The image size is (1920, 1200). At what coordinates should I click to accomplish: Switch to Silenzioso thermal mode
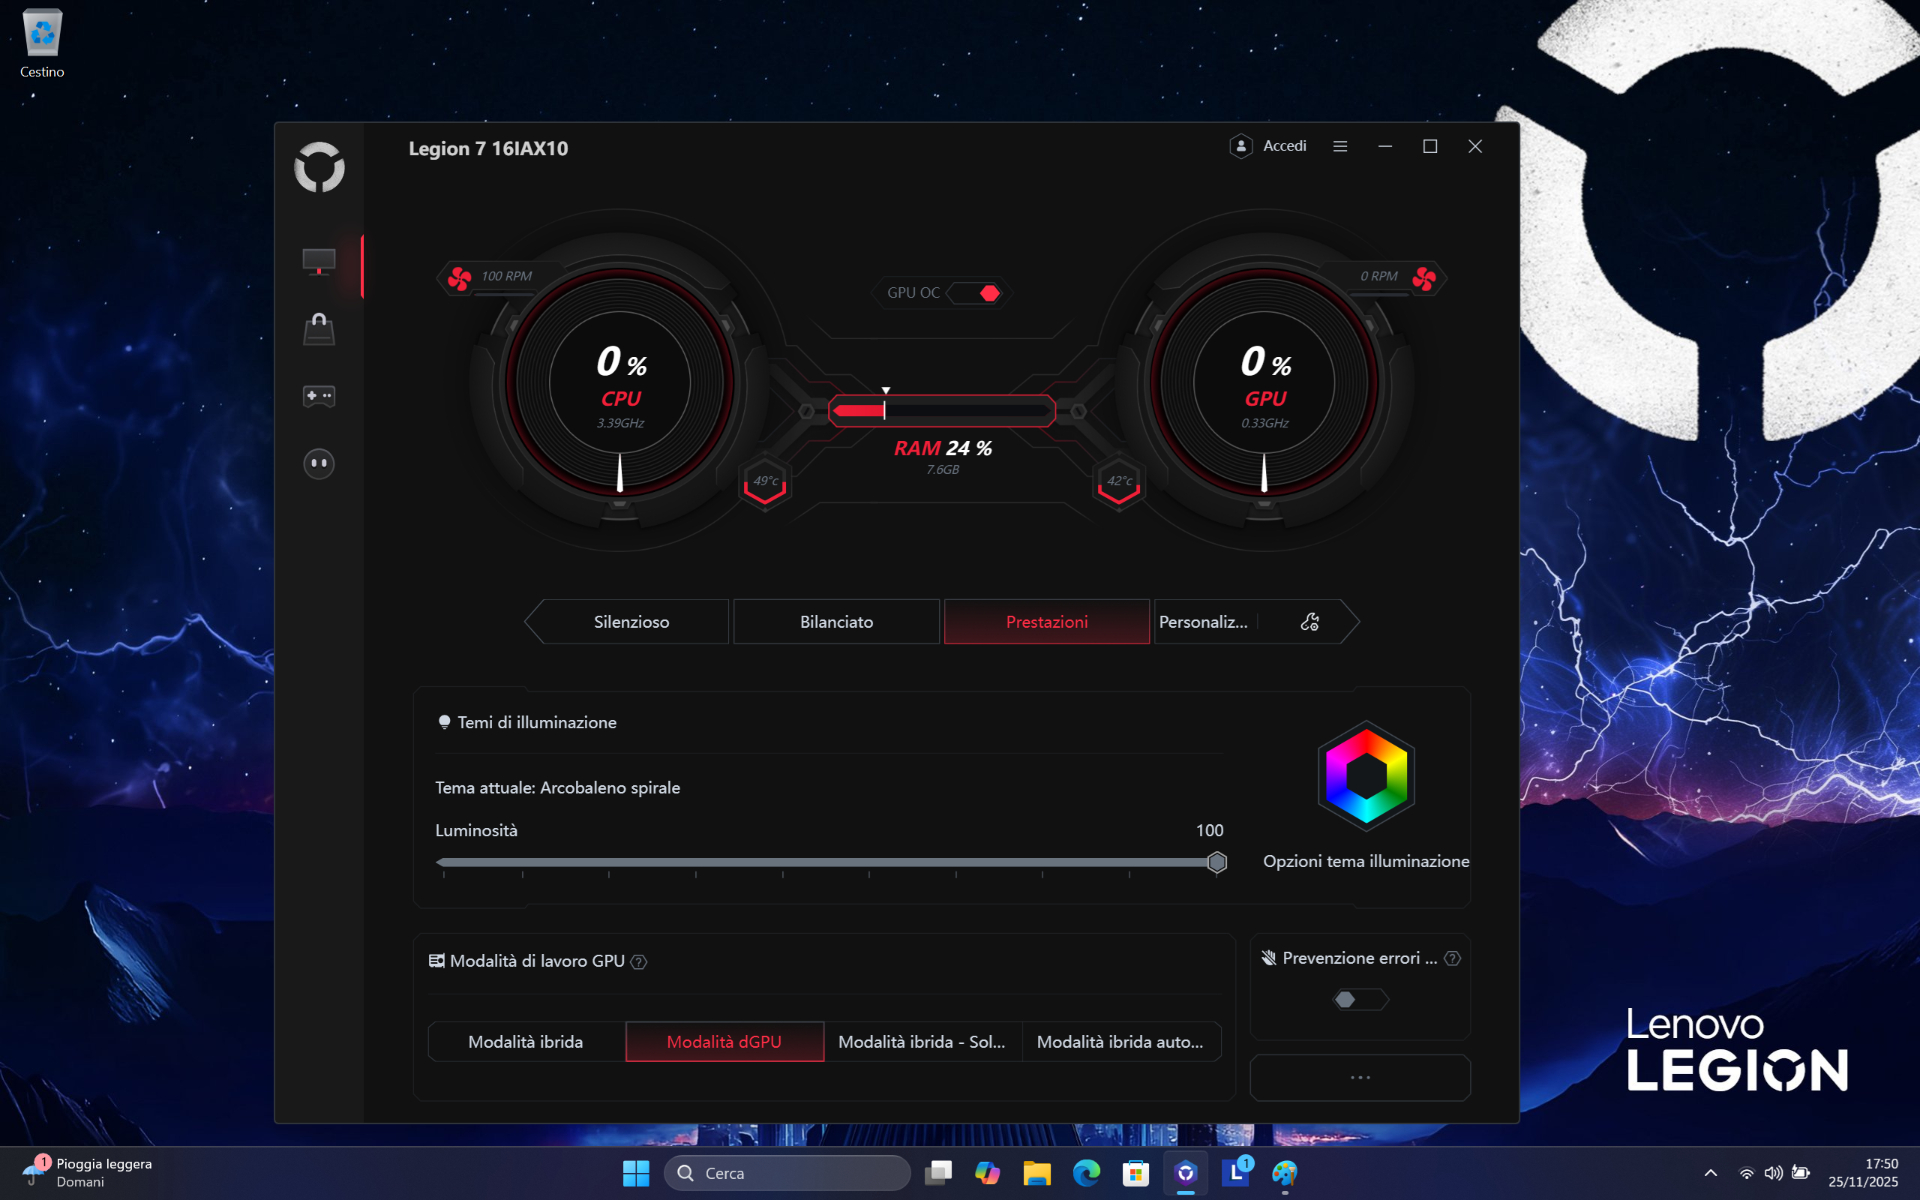pos(631,622)
